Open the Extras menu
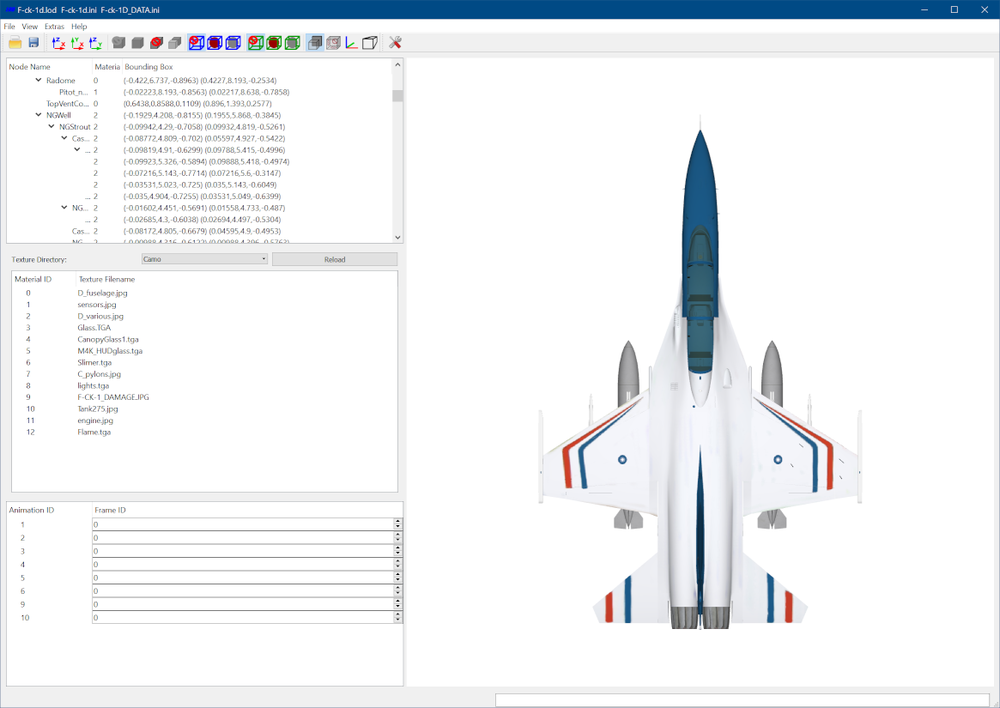1000x708 pixels. [54, 26]
